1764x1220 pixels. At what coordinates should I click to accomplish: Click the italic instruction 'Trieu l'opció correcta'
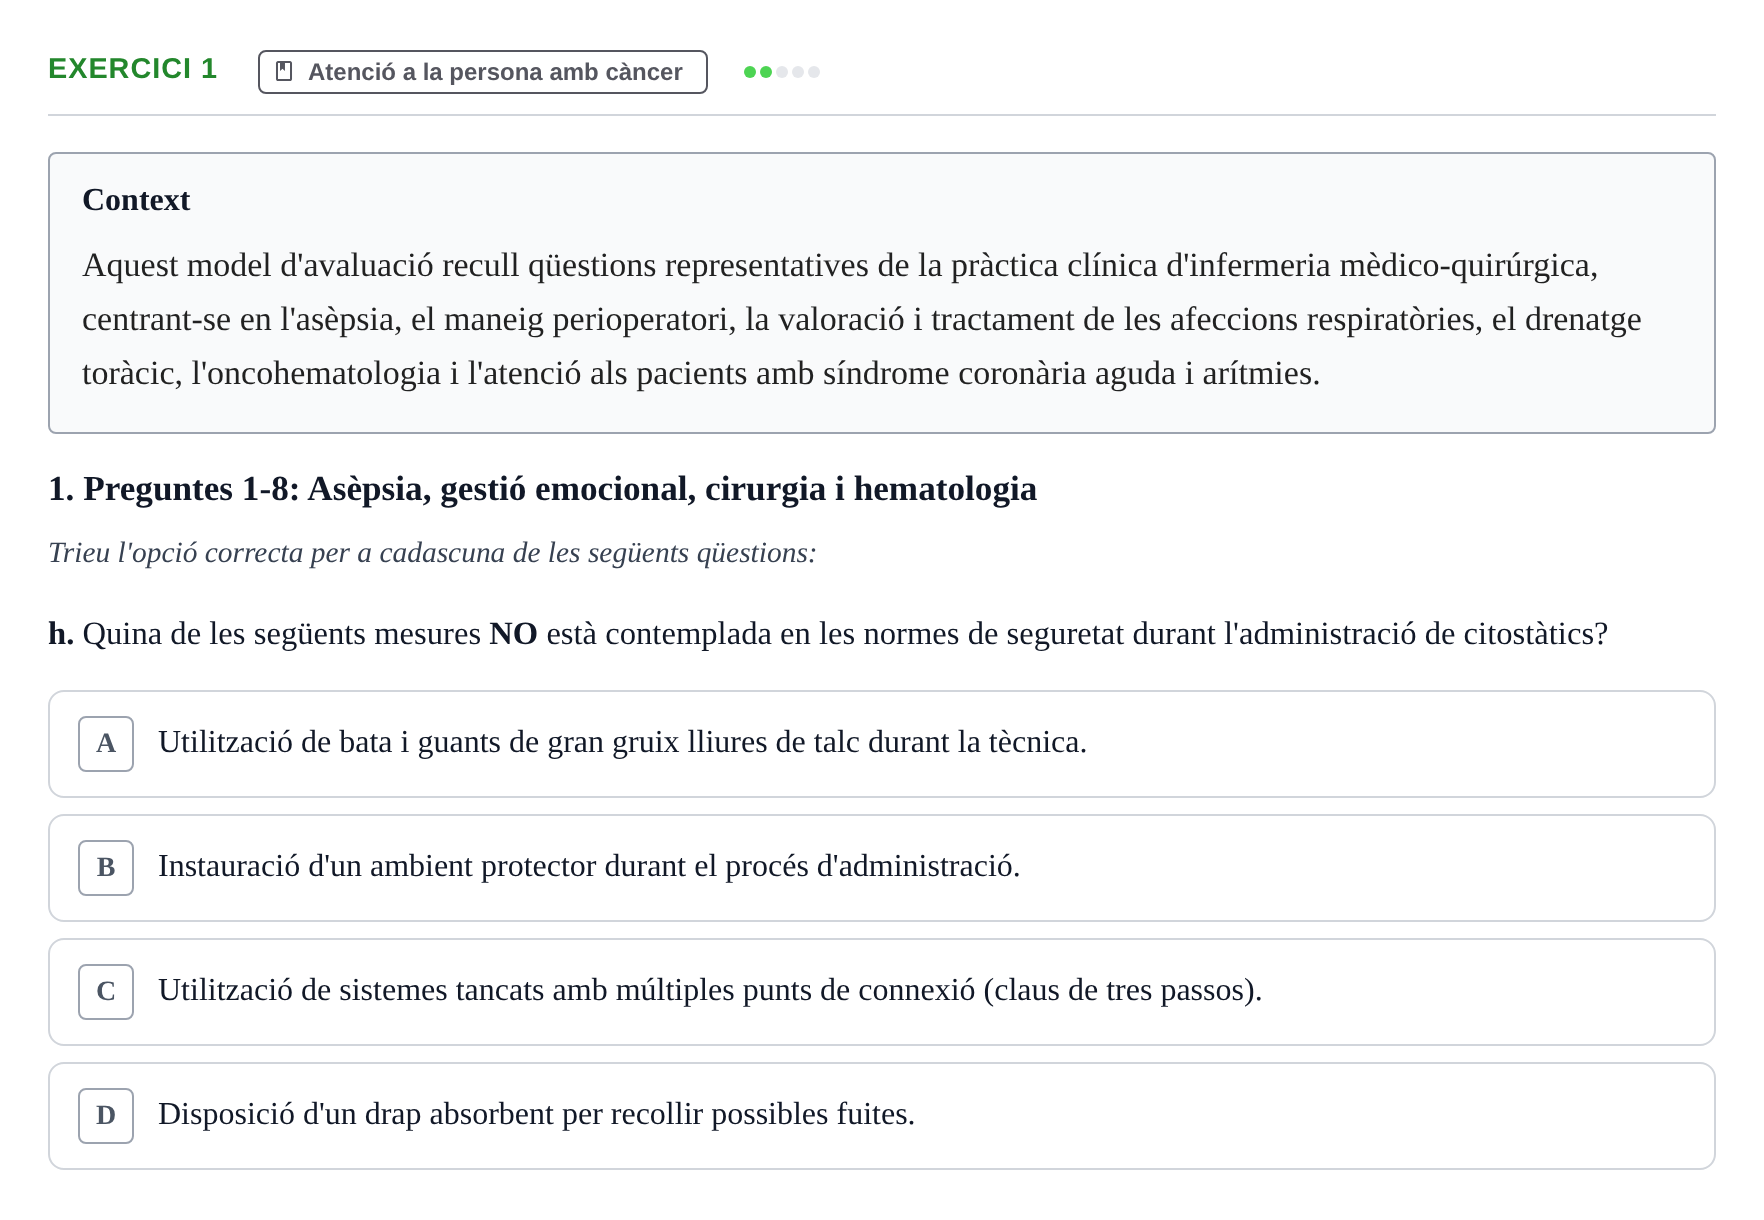pyautogui.click(x=432, y=553)
